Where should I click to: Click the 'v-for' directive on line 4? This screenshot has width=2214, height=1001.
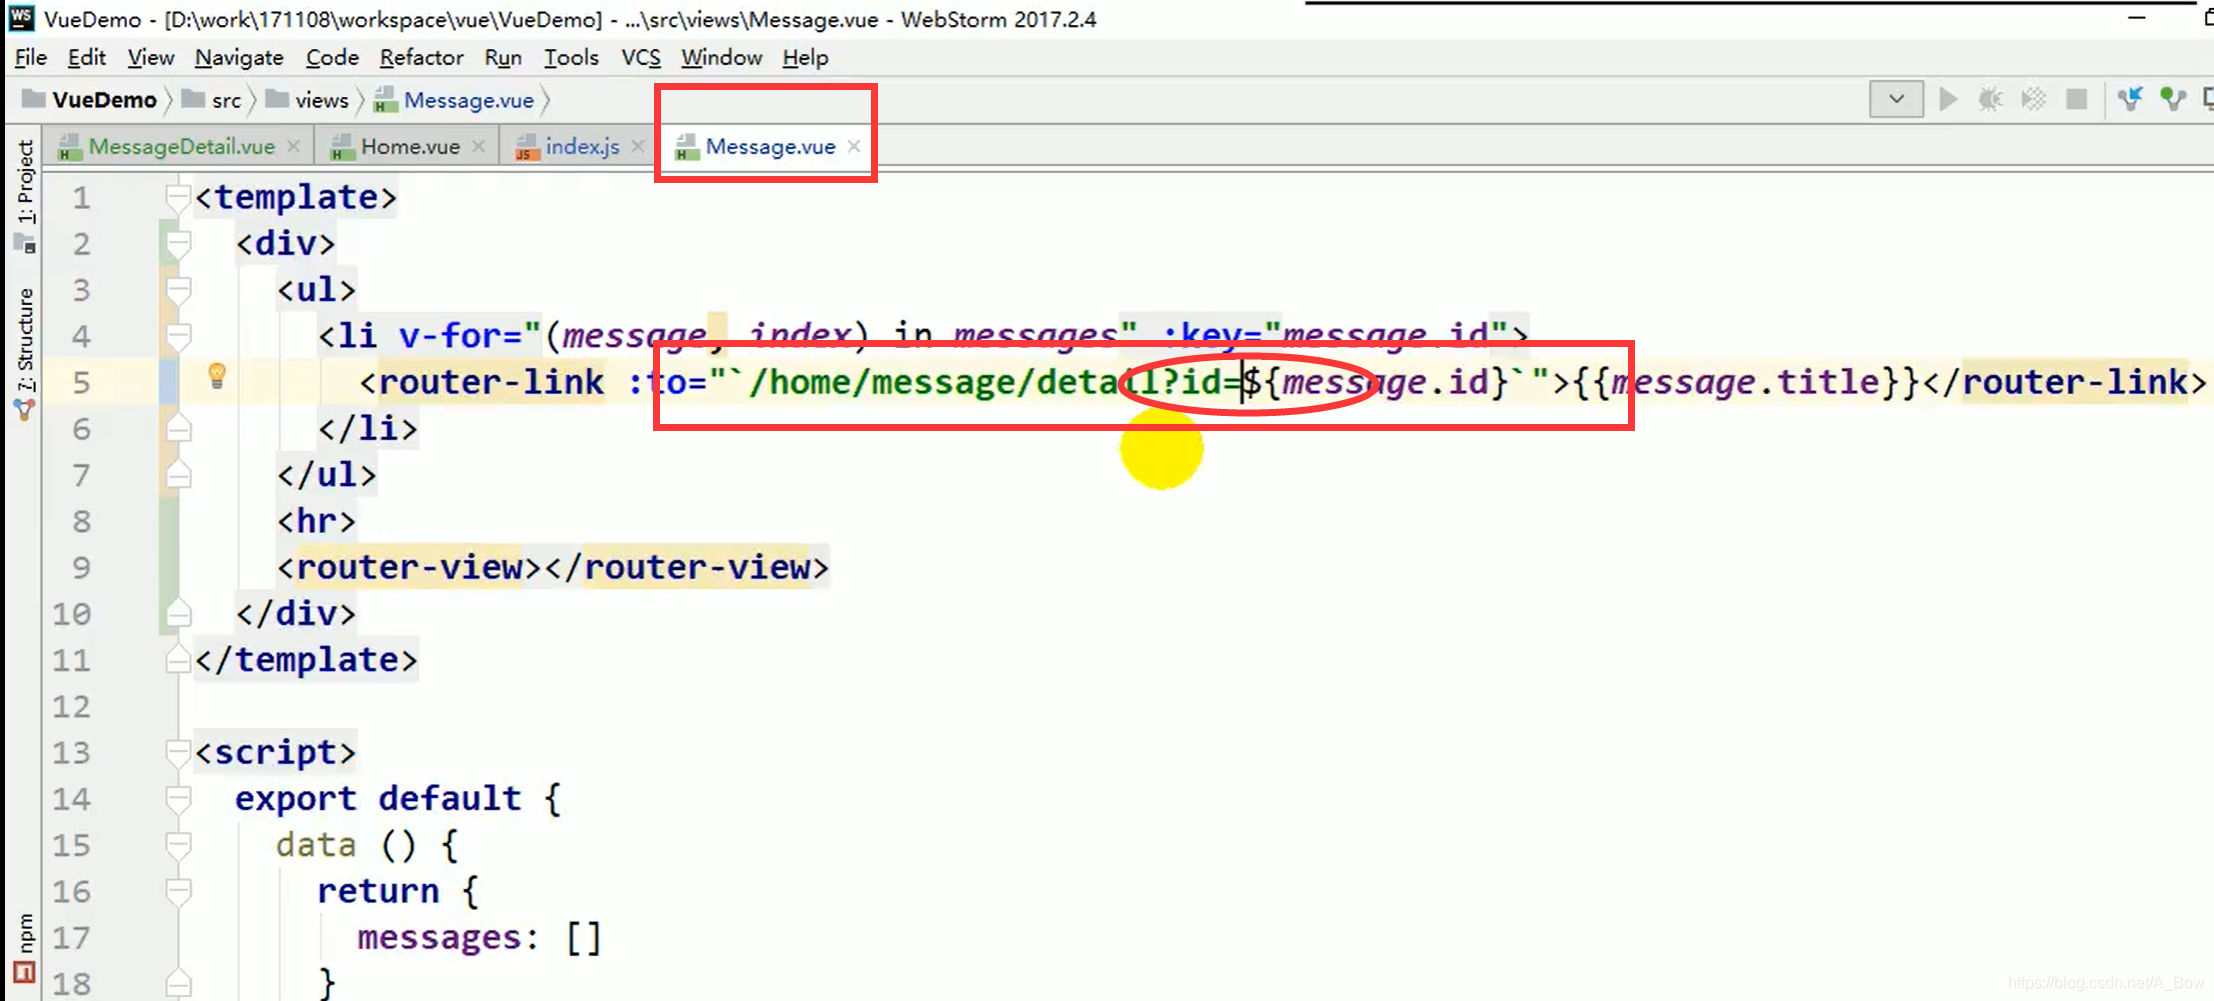449,335
